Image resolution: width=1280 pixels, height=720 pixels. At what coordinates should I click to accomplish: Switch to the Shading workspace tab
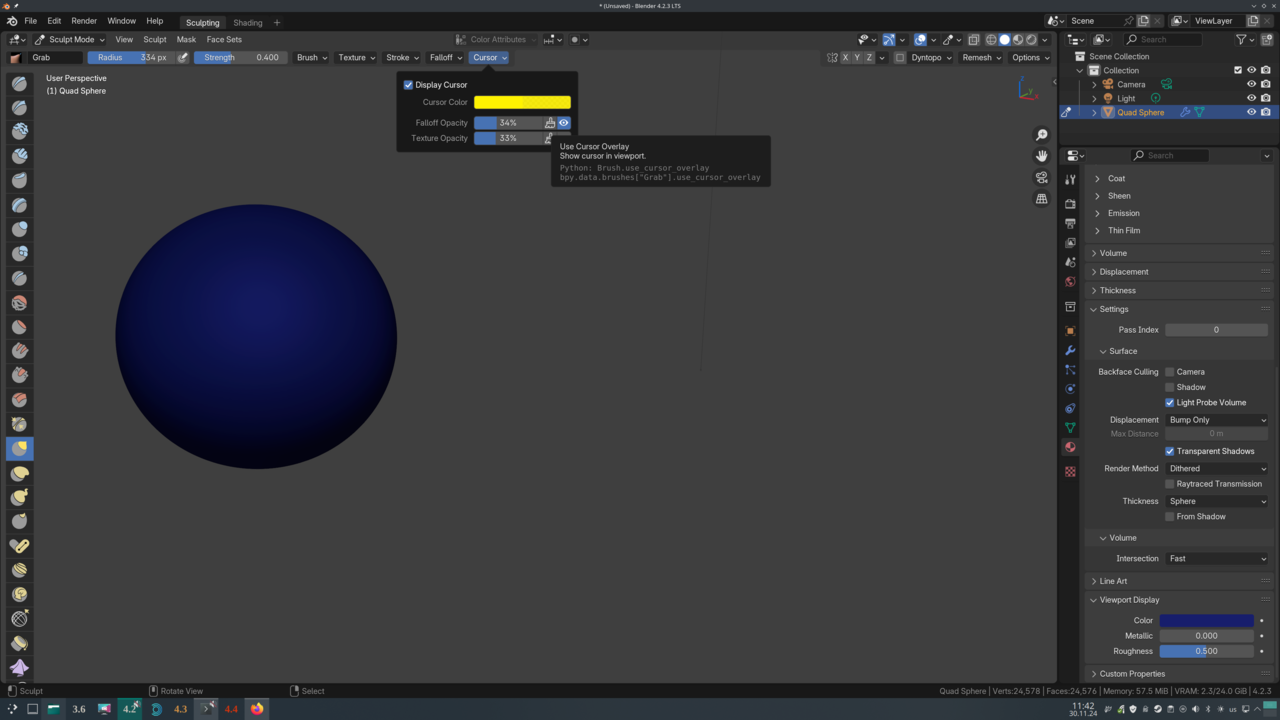click(x=247, y=22)
